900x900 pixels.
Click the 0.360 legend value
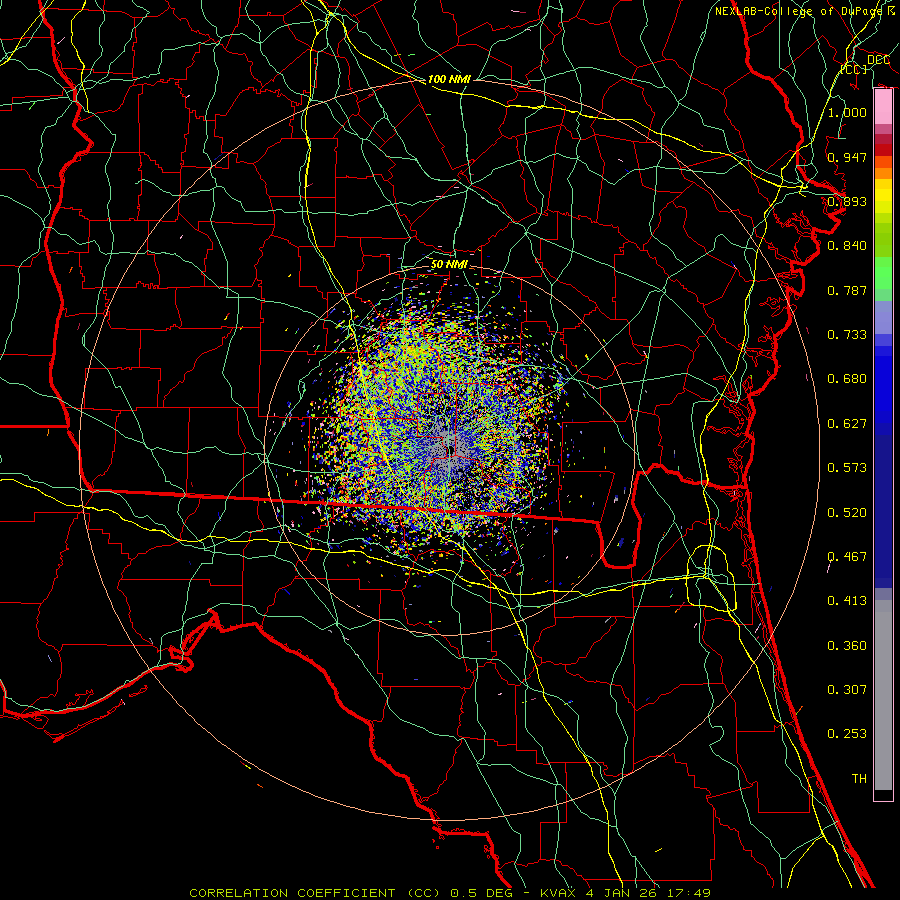click(x=847, y=646)
